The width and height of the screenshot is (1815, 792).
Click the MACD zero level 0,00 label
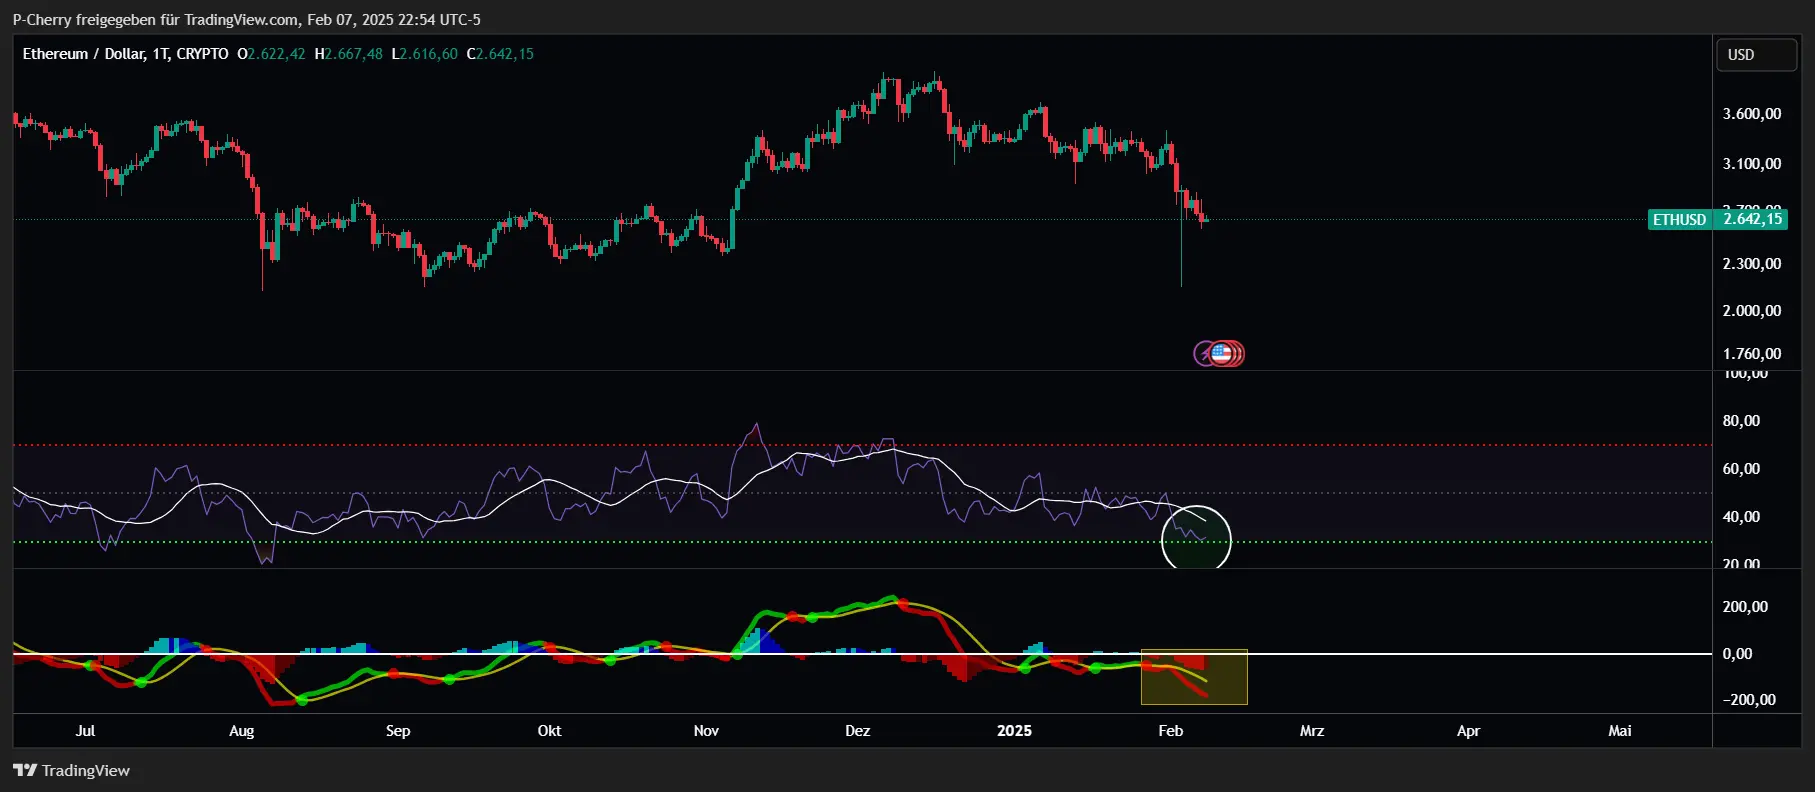(1737, 654)
